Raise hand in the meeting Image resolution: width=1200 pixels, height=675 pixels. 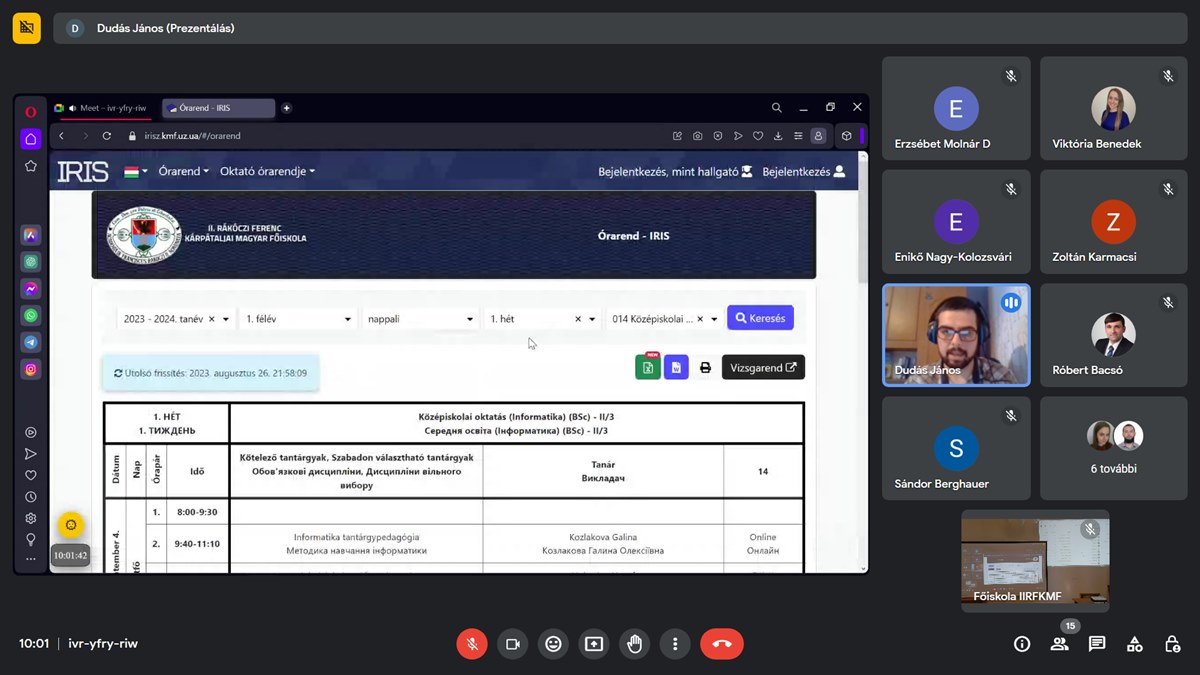pyautogui.click(x=634, y=644)
